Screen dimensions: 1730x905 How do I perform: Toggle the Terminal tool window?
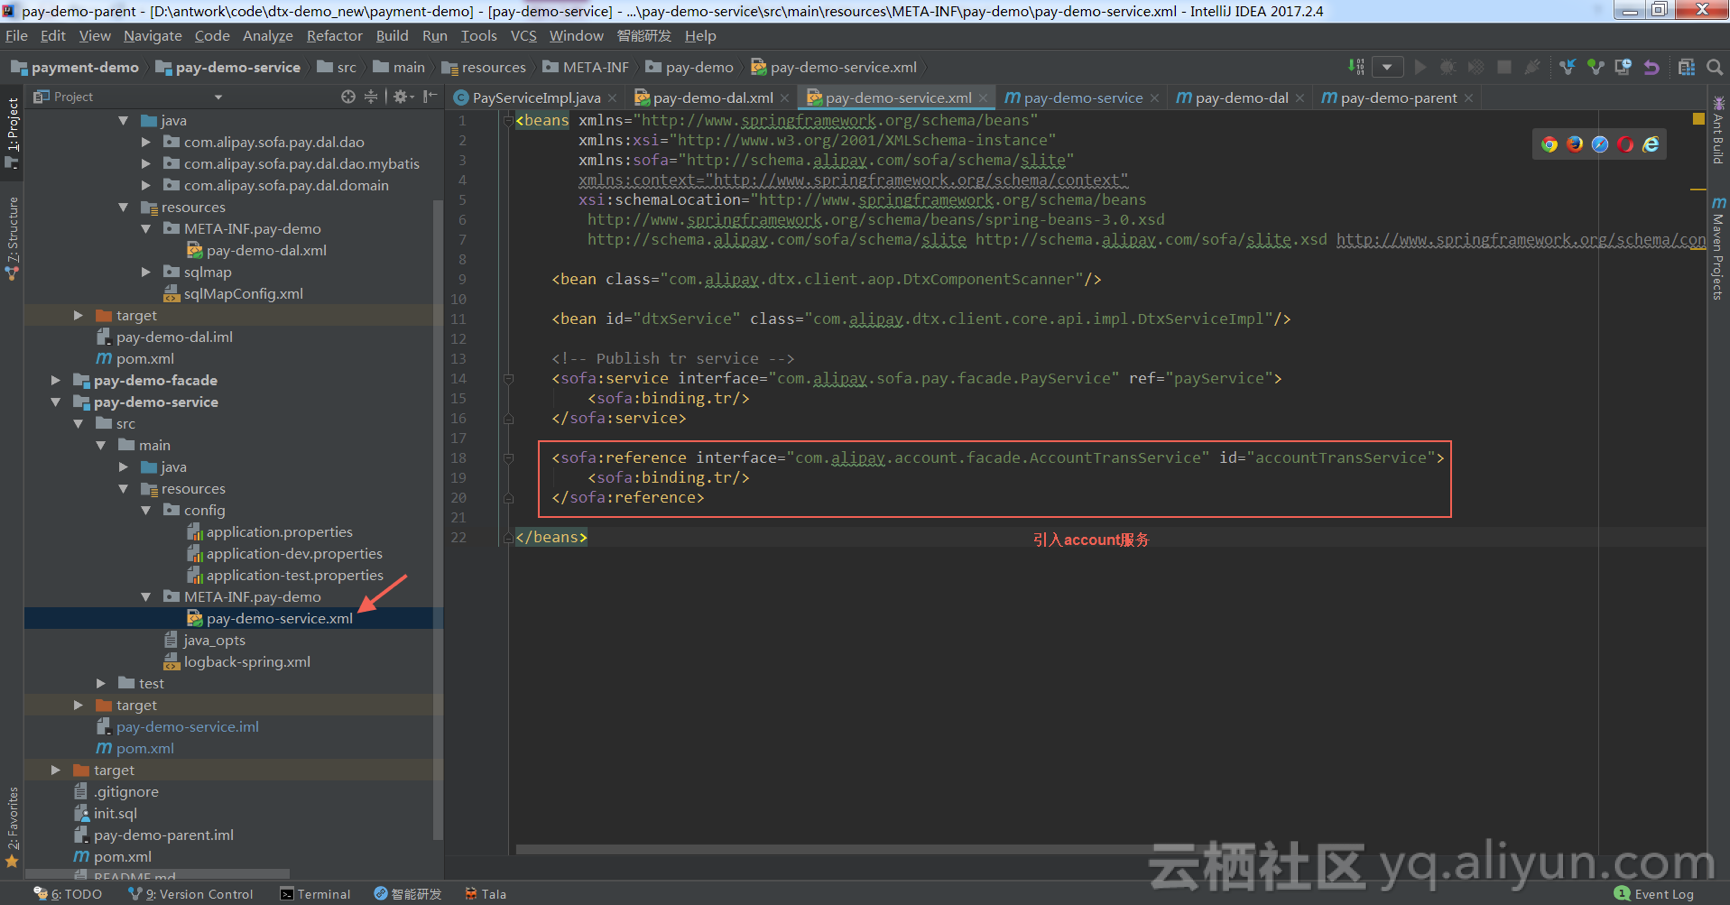tap(315, 894)
